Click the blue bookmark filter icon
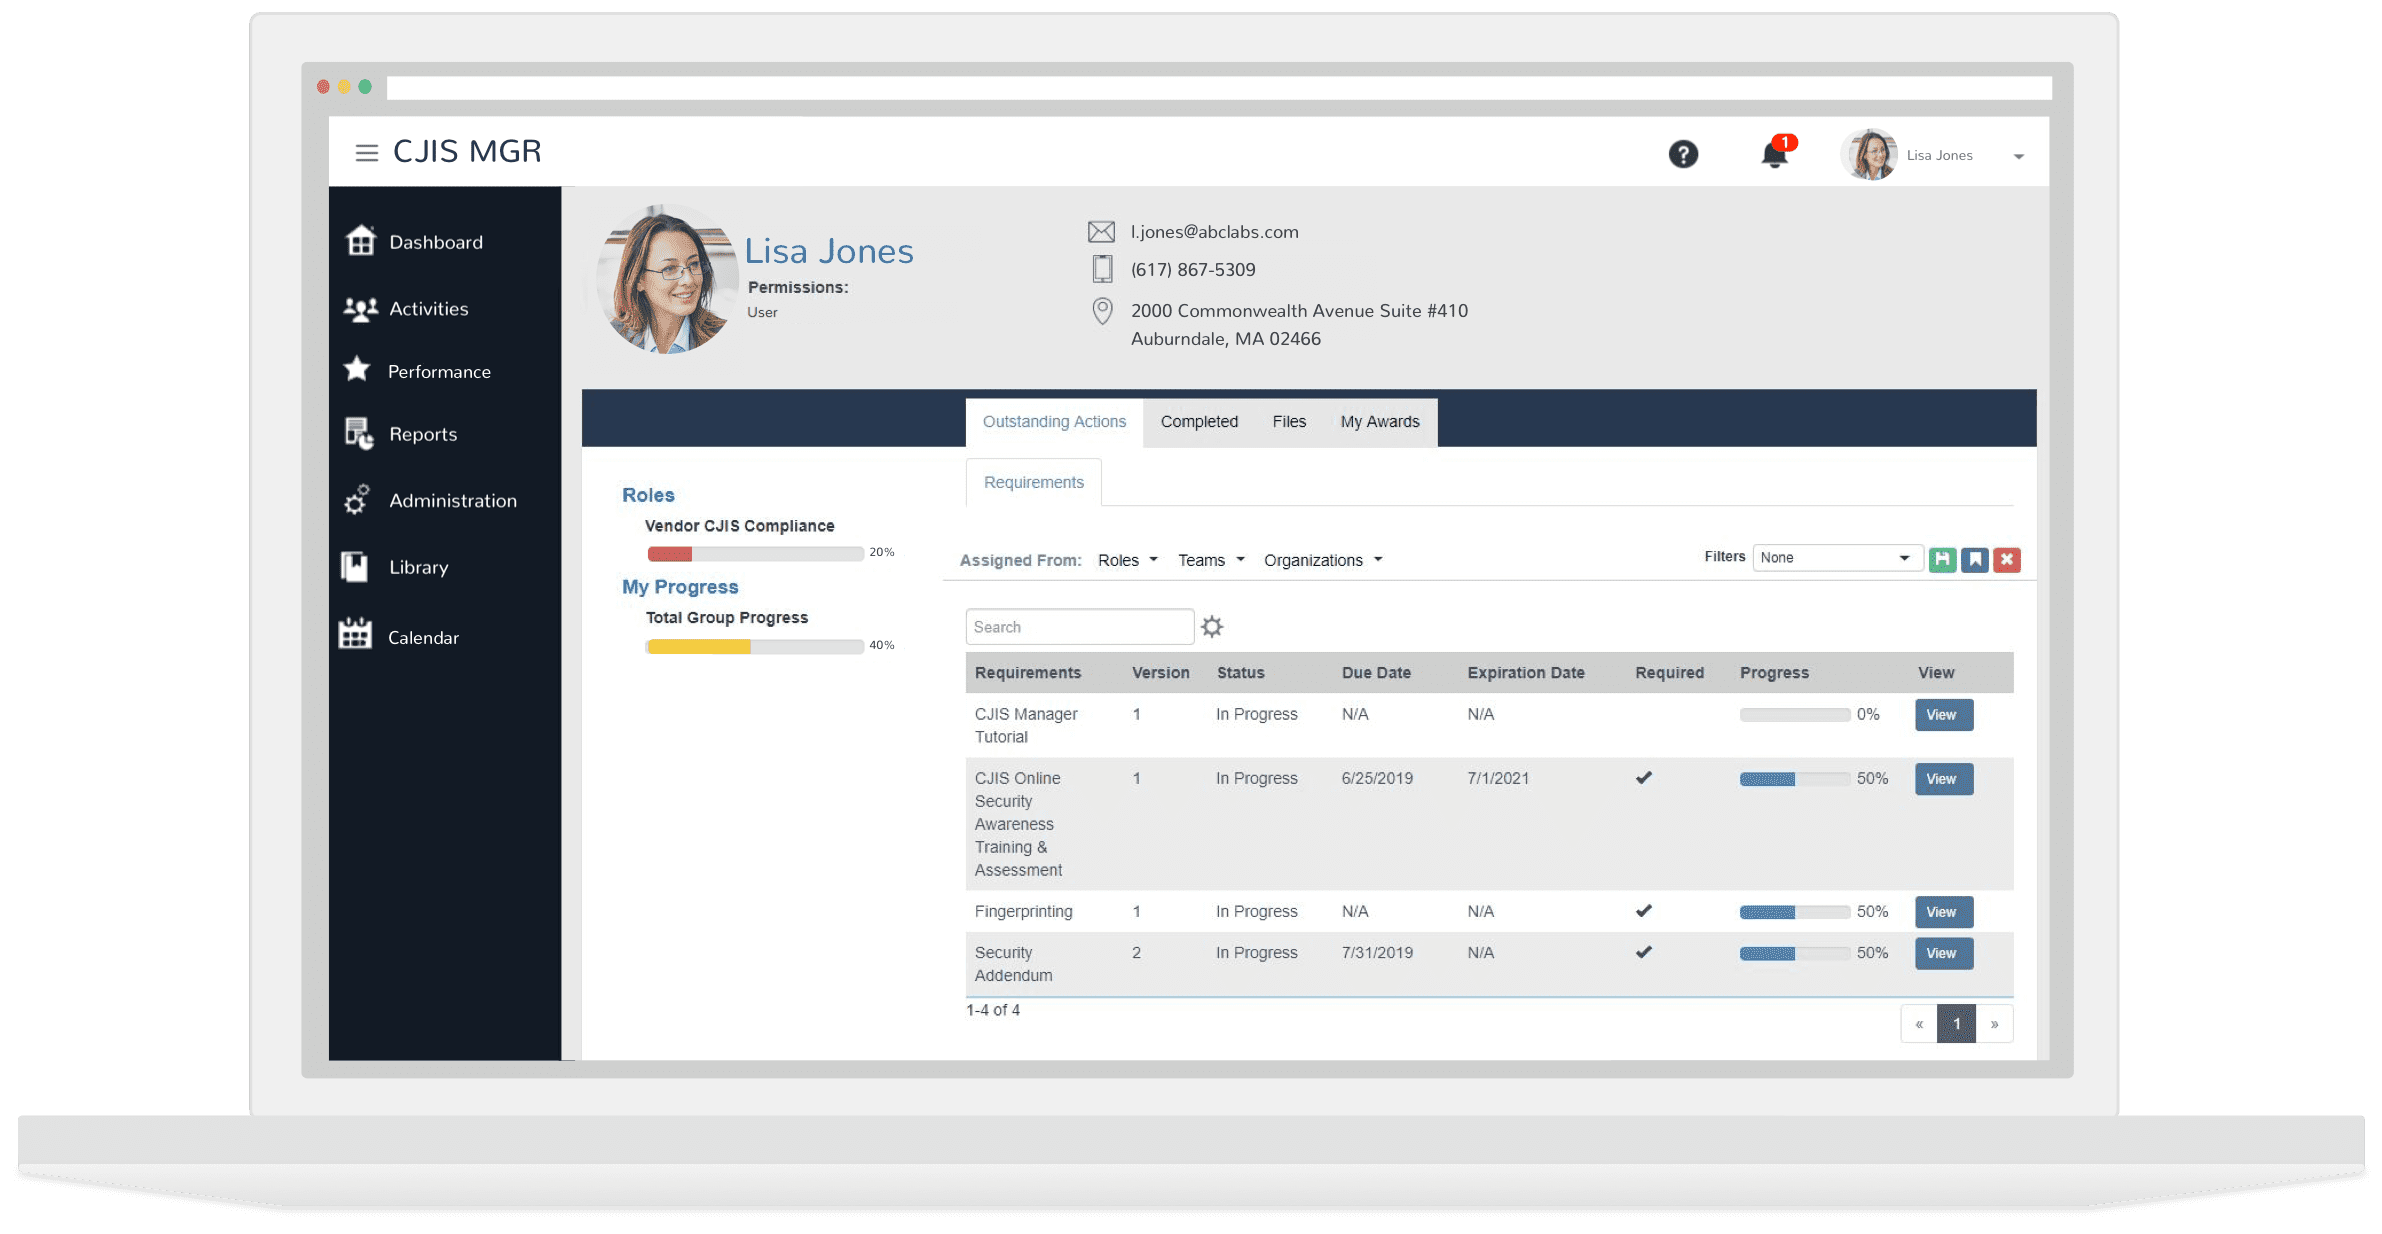The height and width of the screenshot is (1234, 2382). 1975,560
